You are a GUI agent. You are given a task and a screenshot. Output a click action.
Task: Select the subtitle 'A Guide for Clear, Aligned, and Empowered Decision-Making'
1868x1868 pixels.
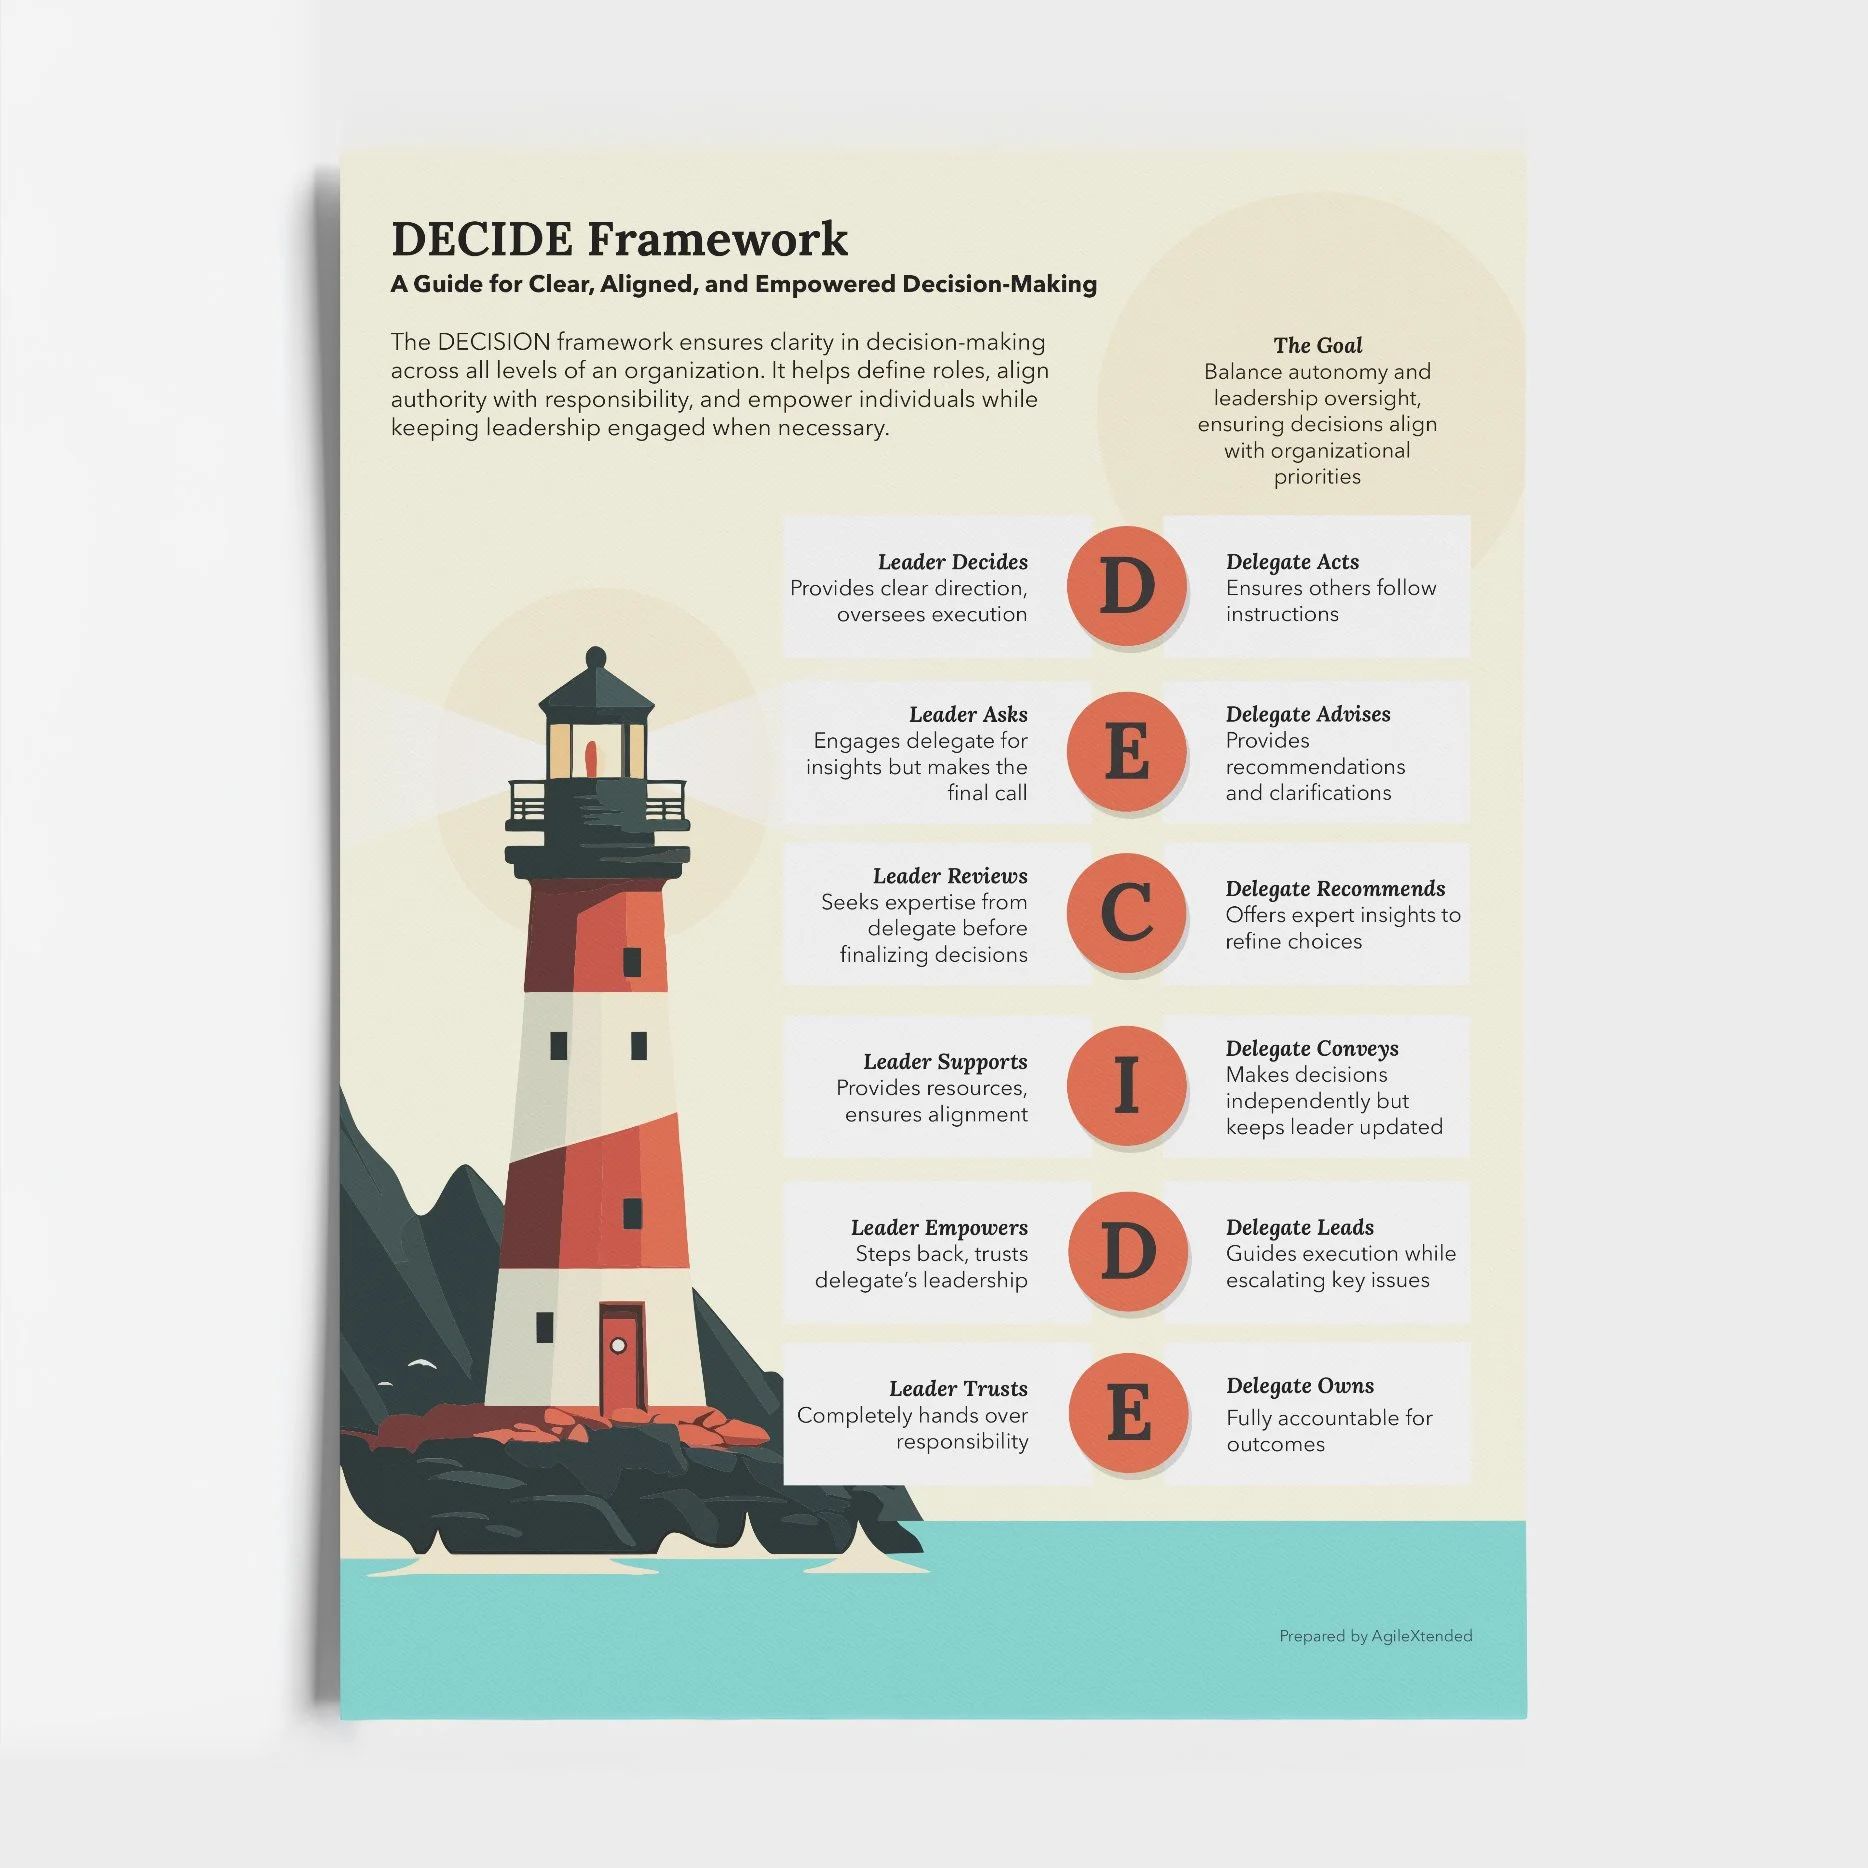click(x=744, y=285)
